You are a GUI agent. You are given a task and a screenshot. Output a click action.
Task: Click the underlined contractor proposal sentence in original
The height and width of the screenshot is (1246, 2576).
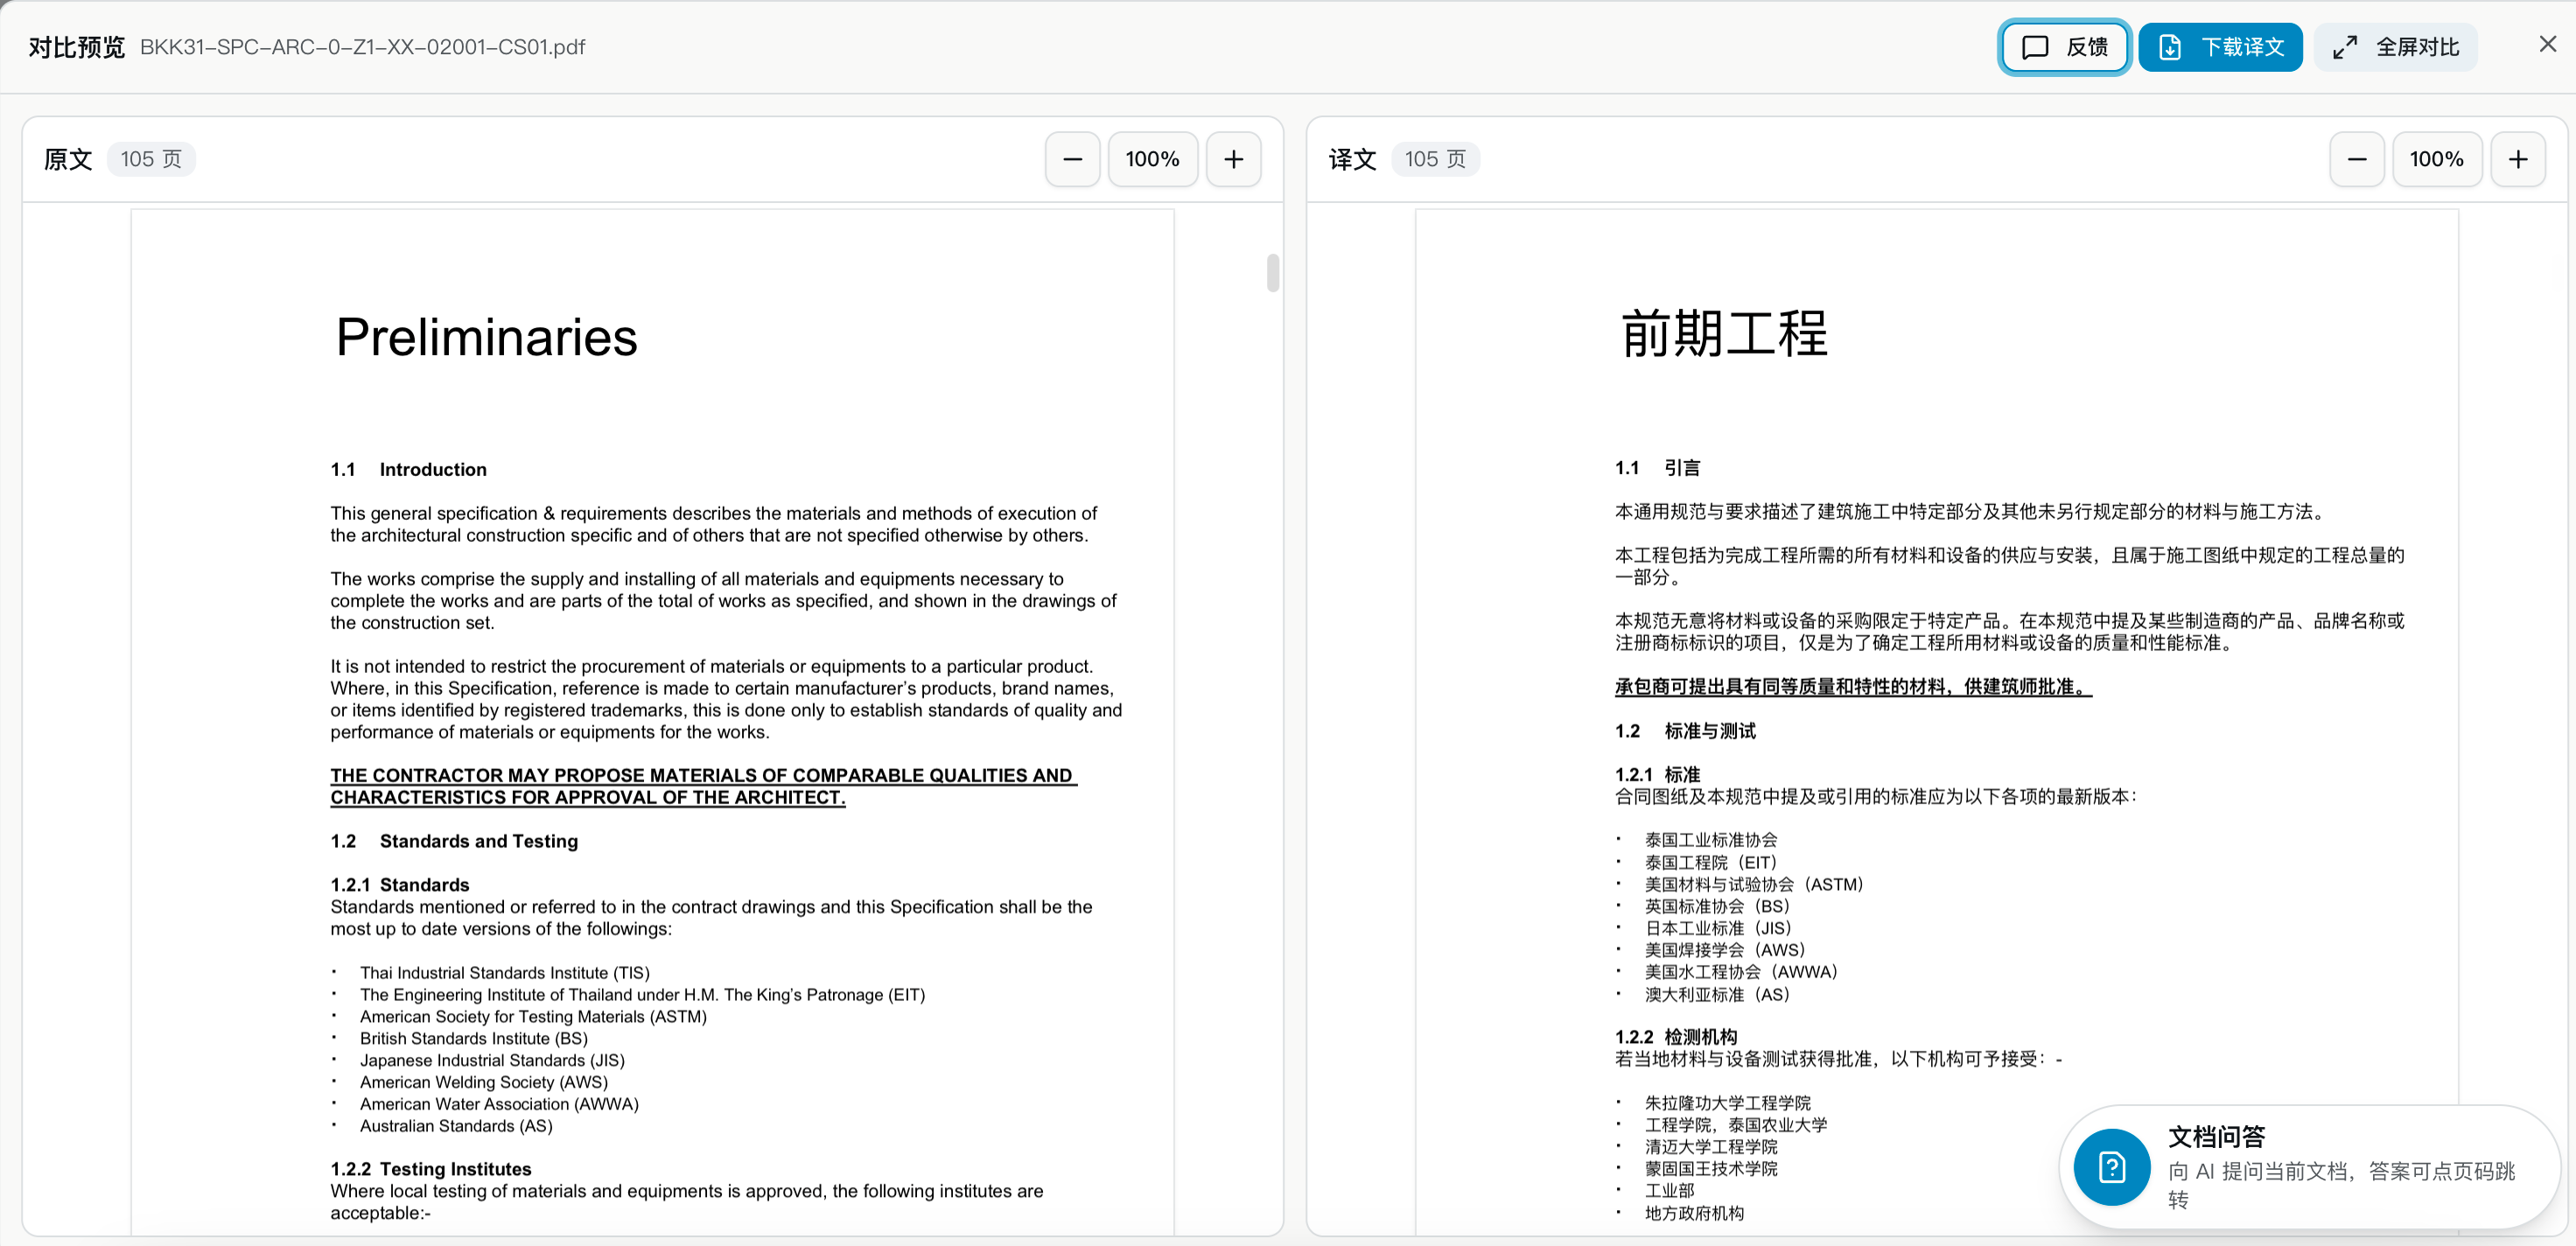click(x=703, y=786)
